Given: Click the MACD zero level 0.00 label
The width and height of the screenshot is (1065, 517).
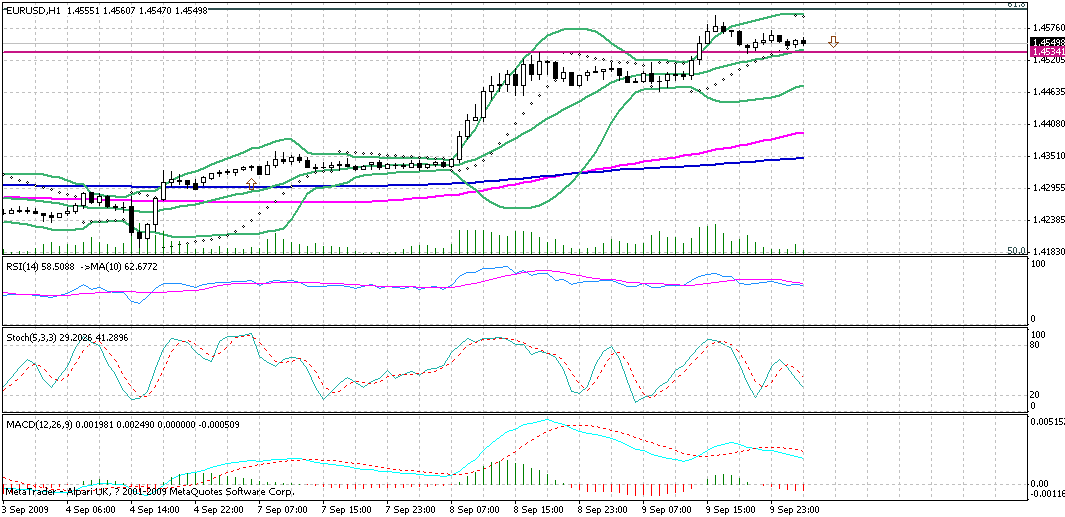Looking at the screenshot, I should pyautogui.click(x=1040, y=484).
